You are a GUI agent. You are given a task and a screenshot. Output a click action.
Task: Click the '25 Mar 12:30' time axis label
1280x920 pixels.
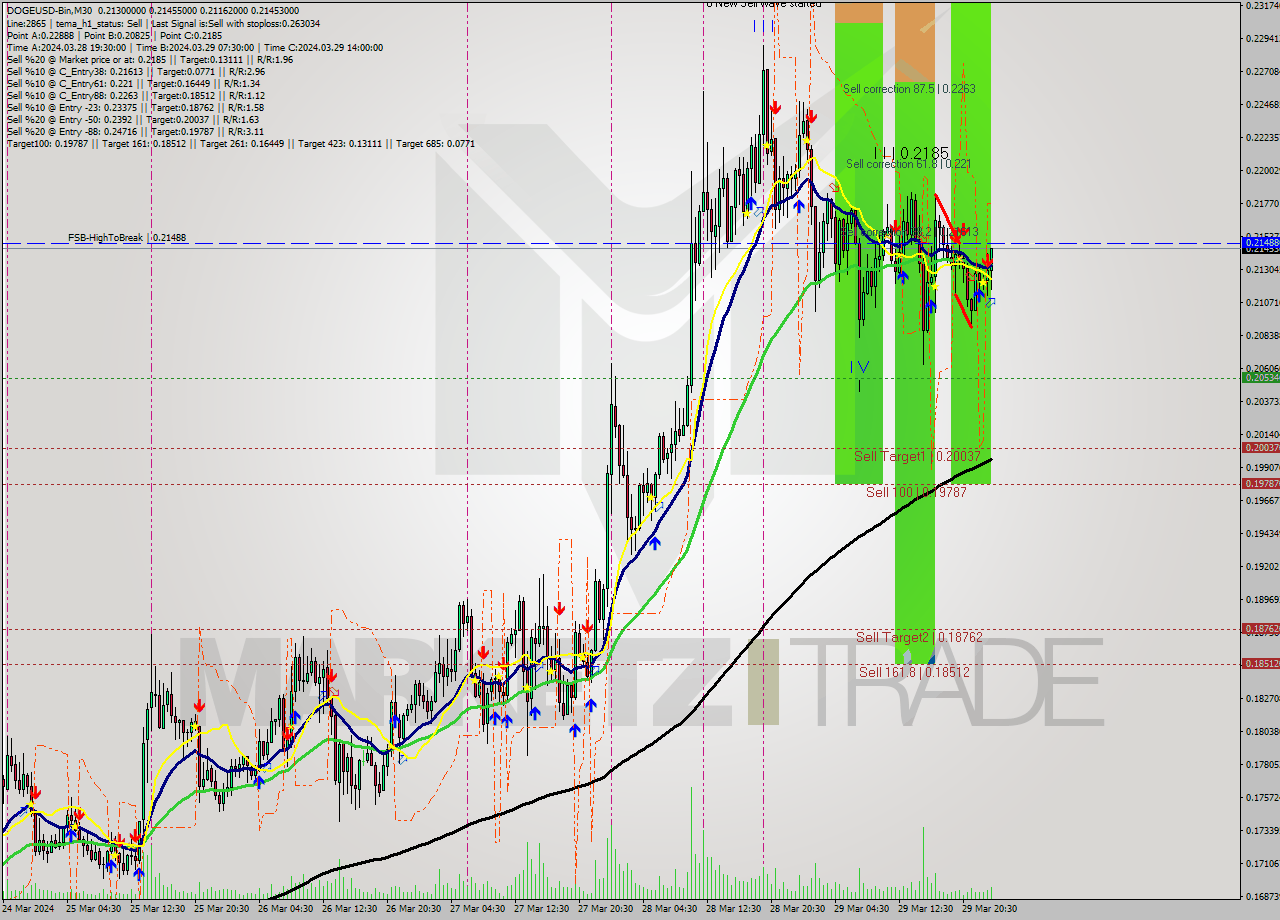point(157,909)
